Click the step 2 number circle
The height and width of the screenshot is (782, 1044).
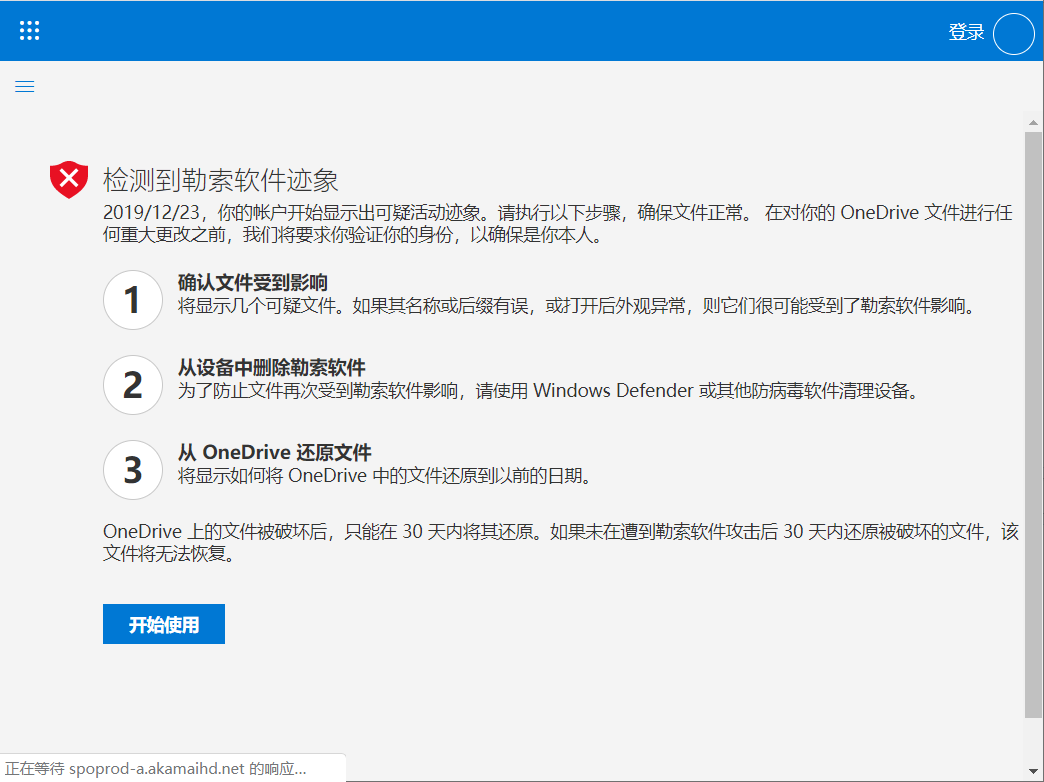[133, 385]
